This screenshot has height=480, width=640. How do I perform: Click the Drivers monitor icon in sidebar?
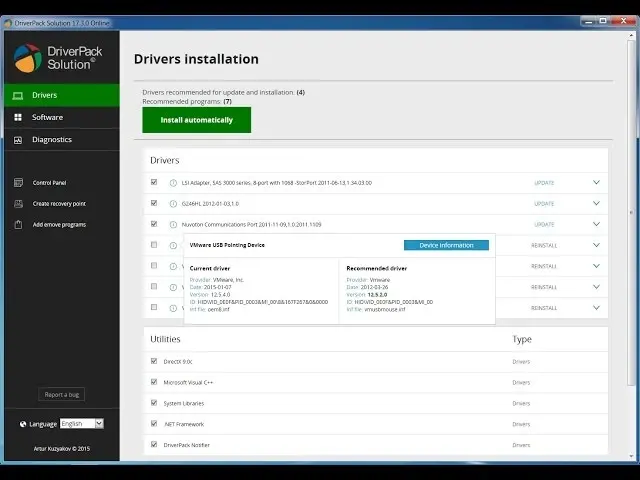18,96
